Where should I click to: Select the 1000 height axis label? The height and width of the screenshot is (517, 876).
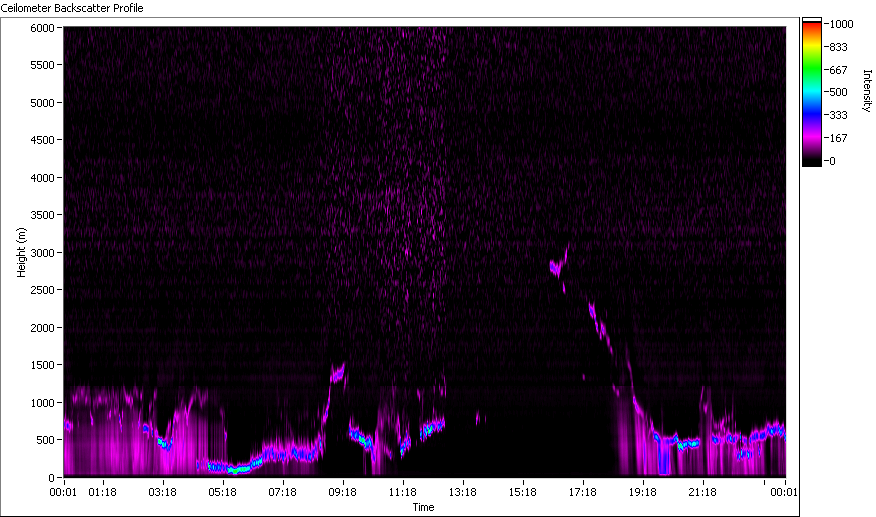(x=42, y=402)
